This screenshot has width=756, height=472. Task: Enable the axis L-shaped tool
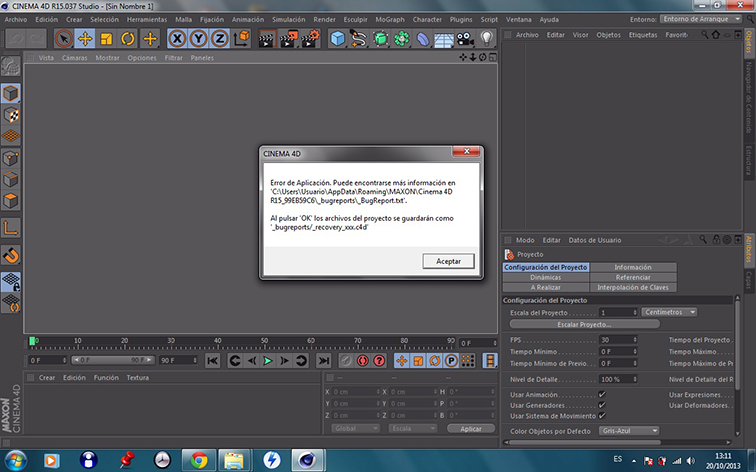[11, 228]
